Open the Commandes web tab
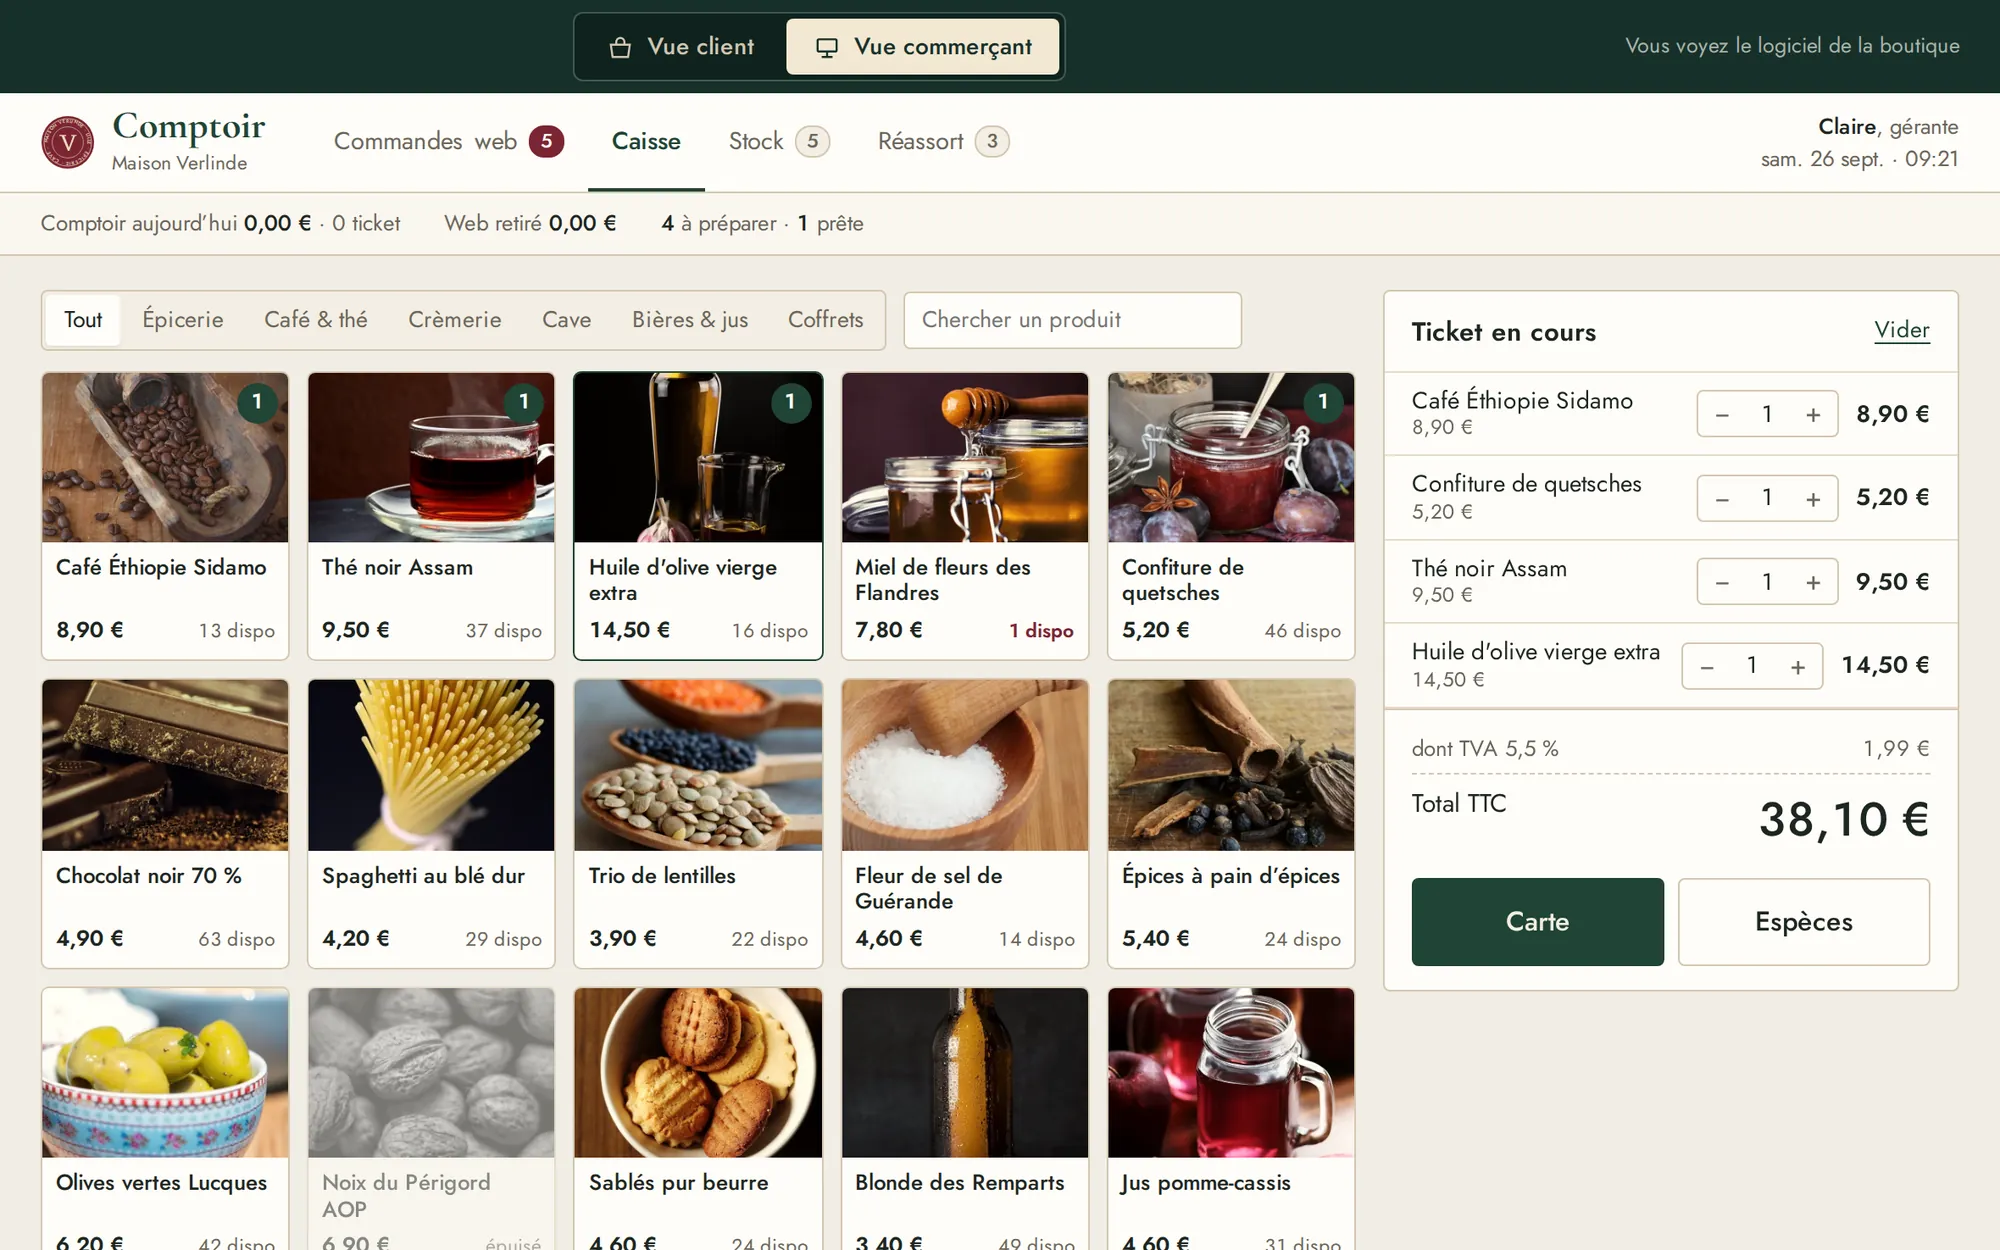This screenshot has width=2000, height=1250. tap(448, 142)
